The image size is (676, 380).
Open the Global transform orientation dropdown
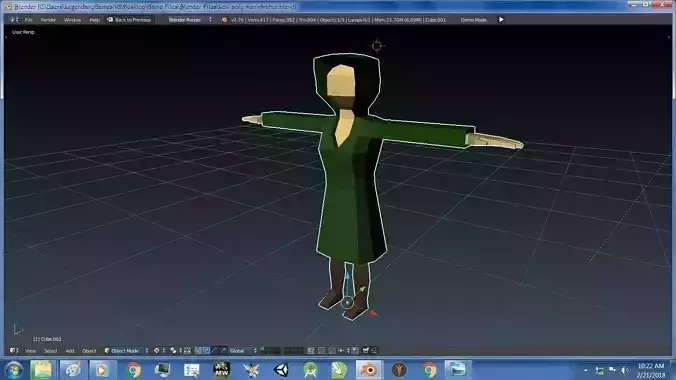pos(243,351)
